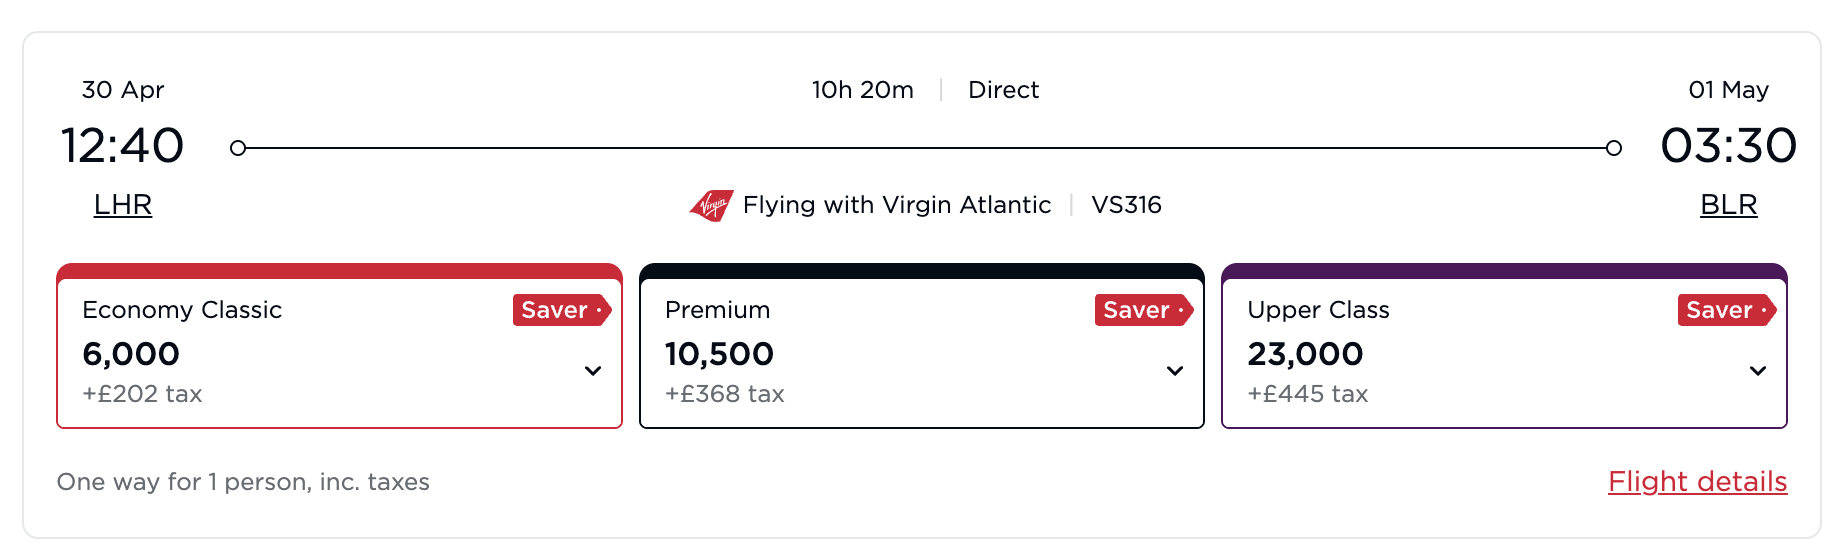The width and height of the screenshot is (1848, 552).
Task: Expand the Premium fare chevron
Action: pyautogui.click(x=1175, y=371)
